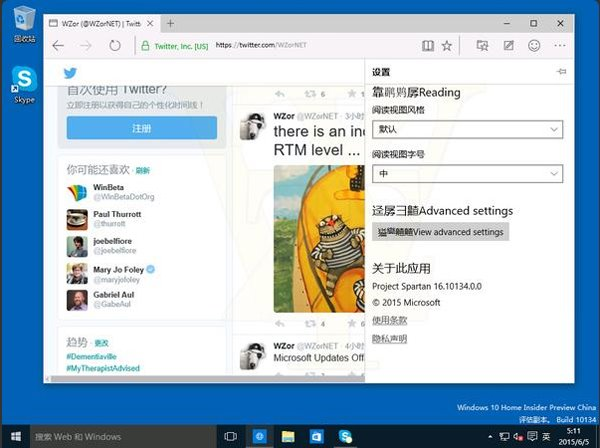Open the 隐私声明 privacy statement link

tap(389, 339)
